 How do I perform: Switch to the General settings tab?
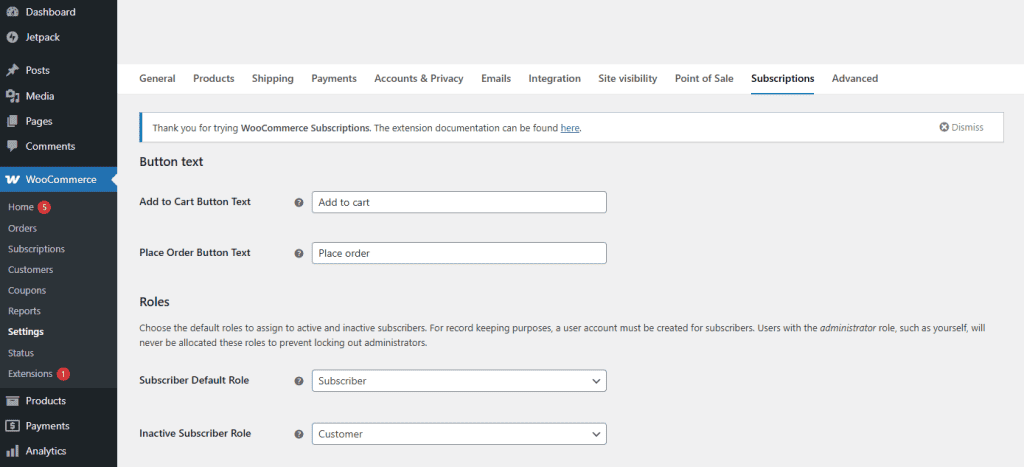pos(157,78)
